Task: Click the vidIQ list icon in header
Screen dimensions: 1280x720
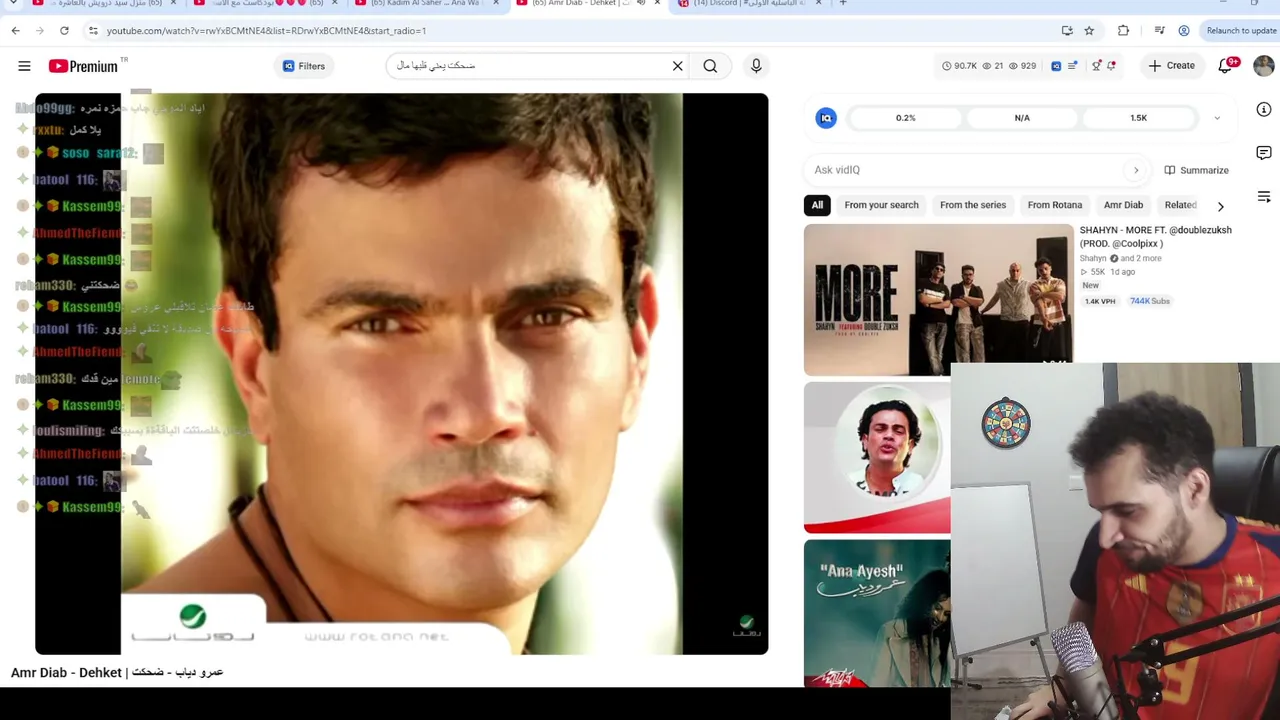Action: coord(1072,66)
